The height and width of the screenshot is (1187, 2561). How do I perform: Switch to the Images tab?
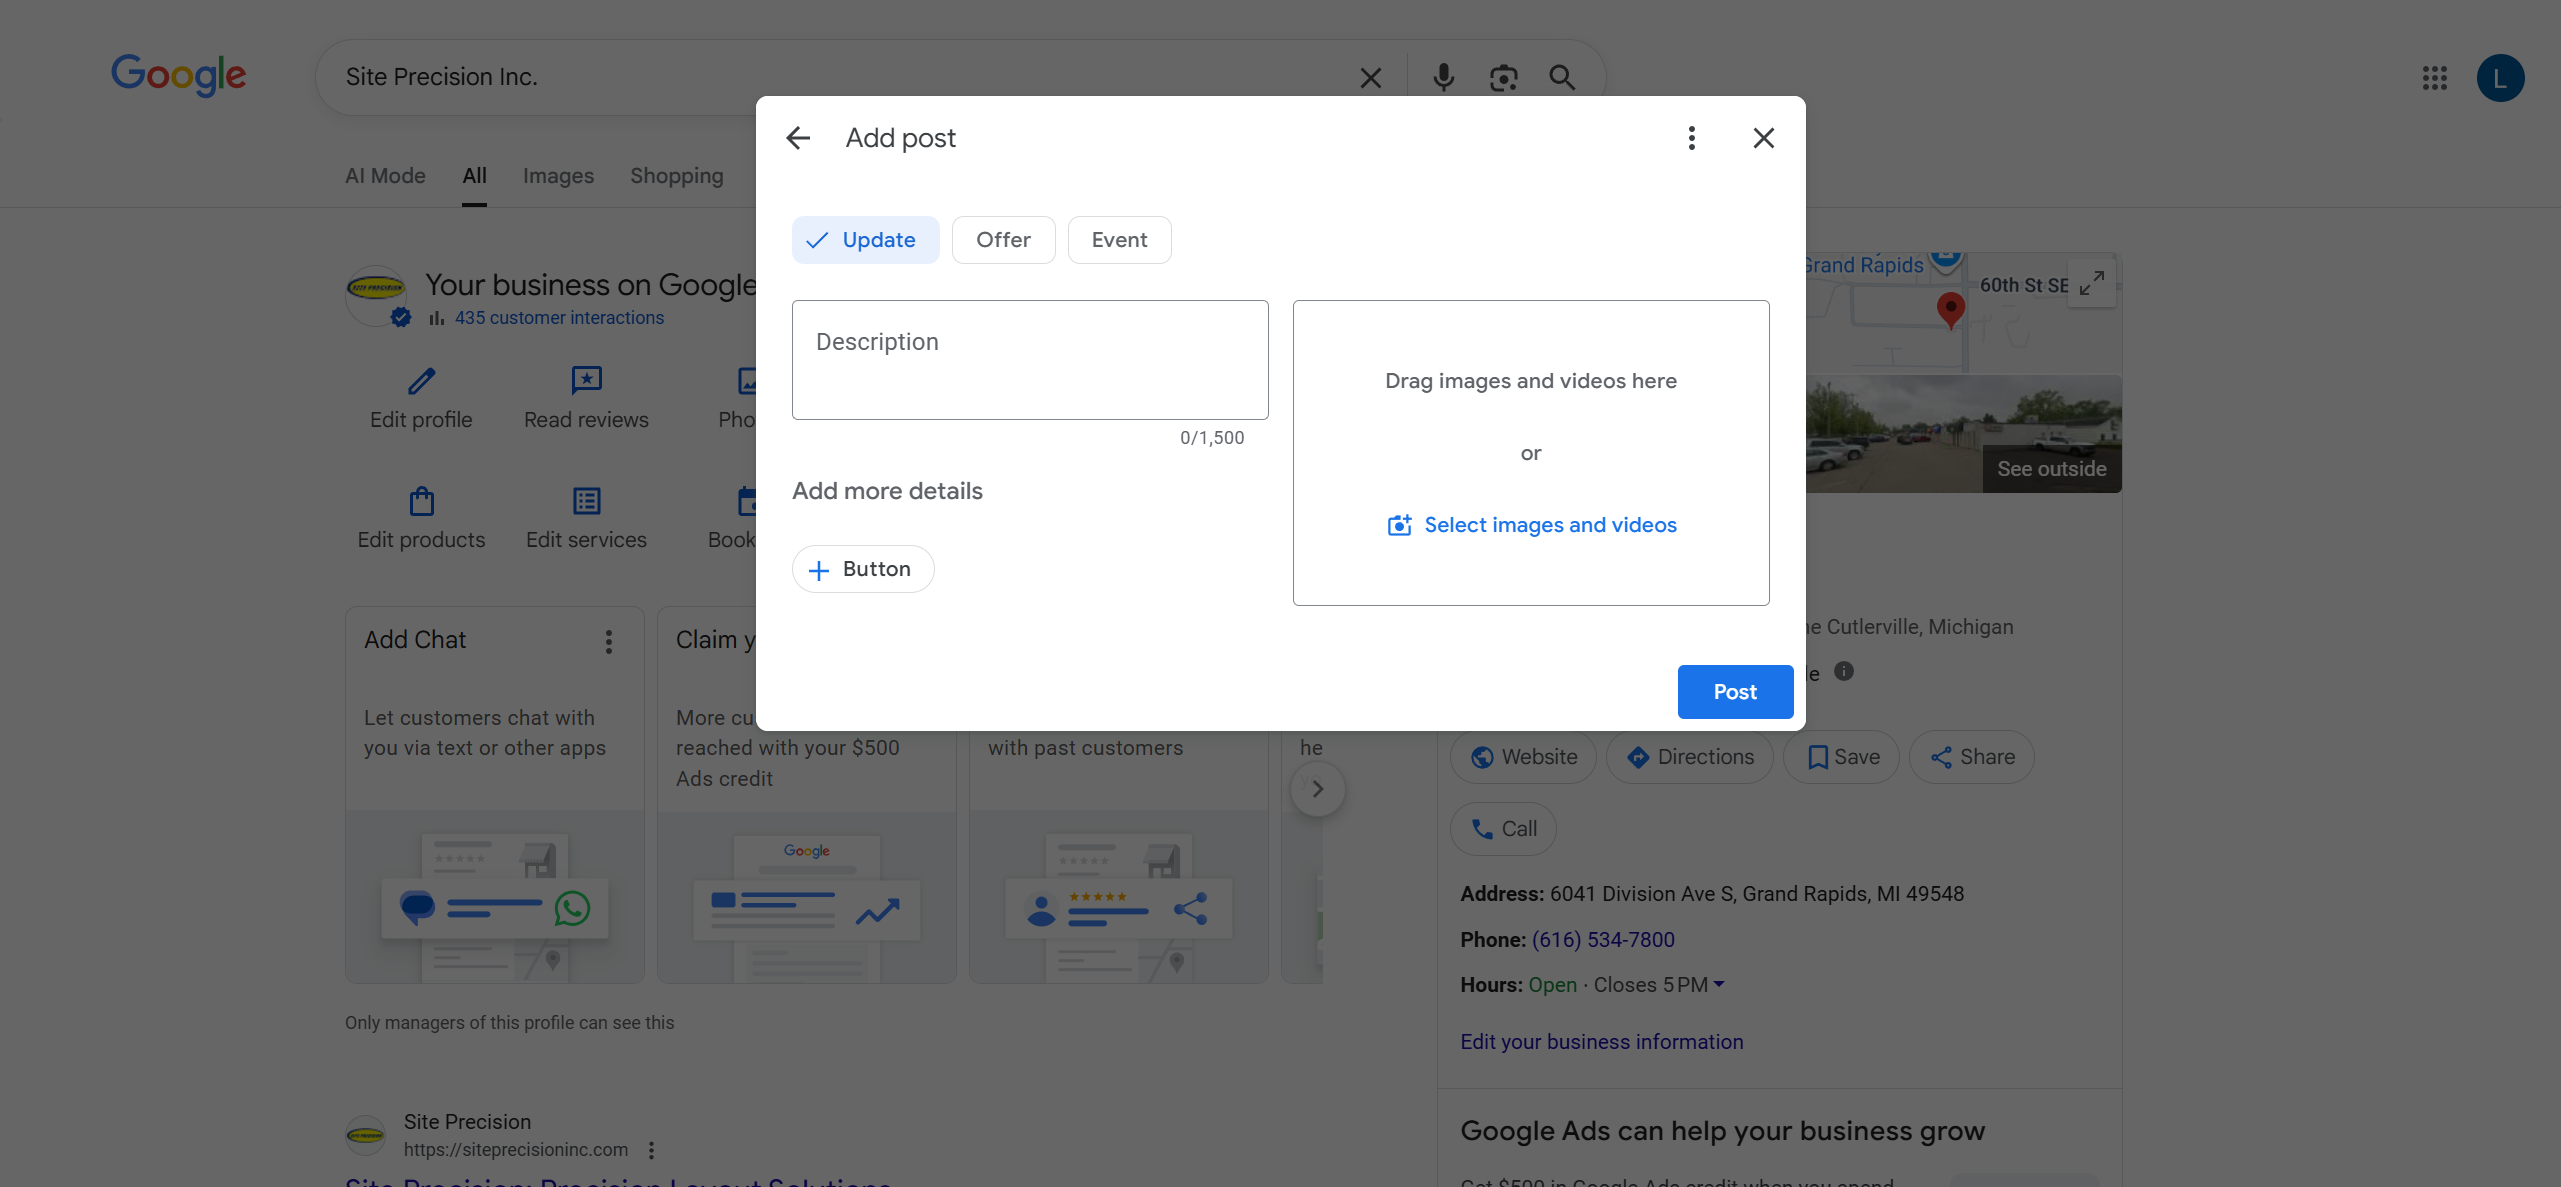tap(558, 176)
